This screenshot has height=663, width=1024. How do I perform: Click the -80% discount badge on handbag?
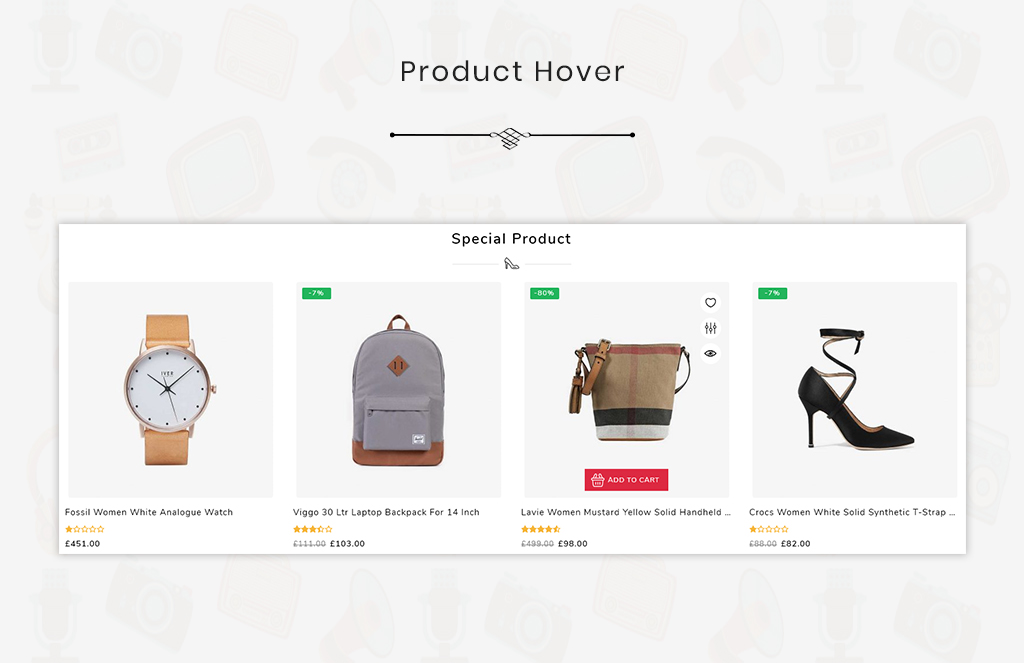coord(545,293)
